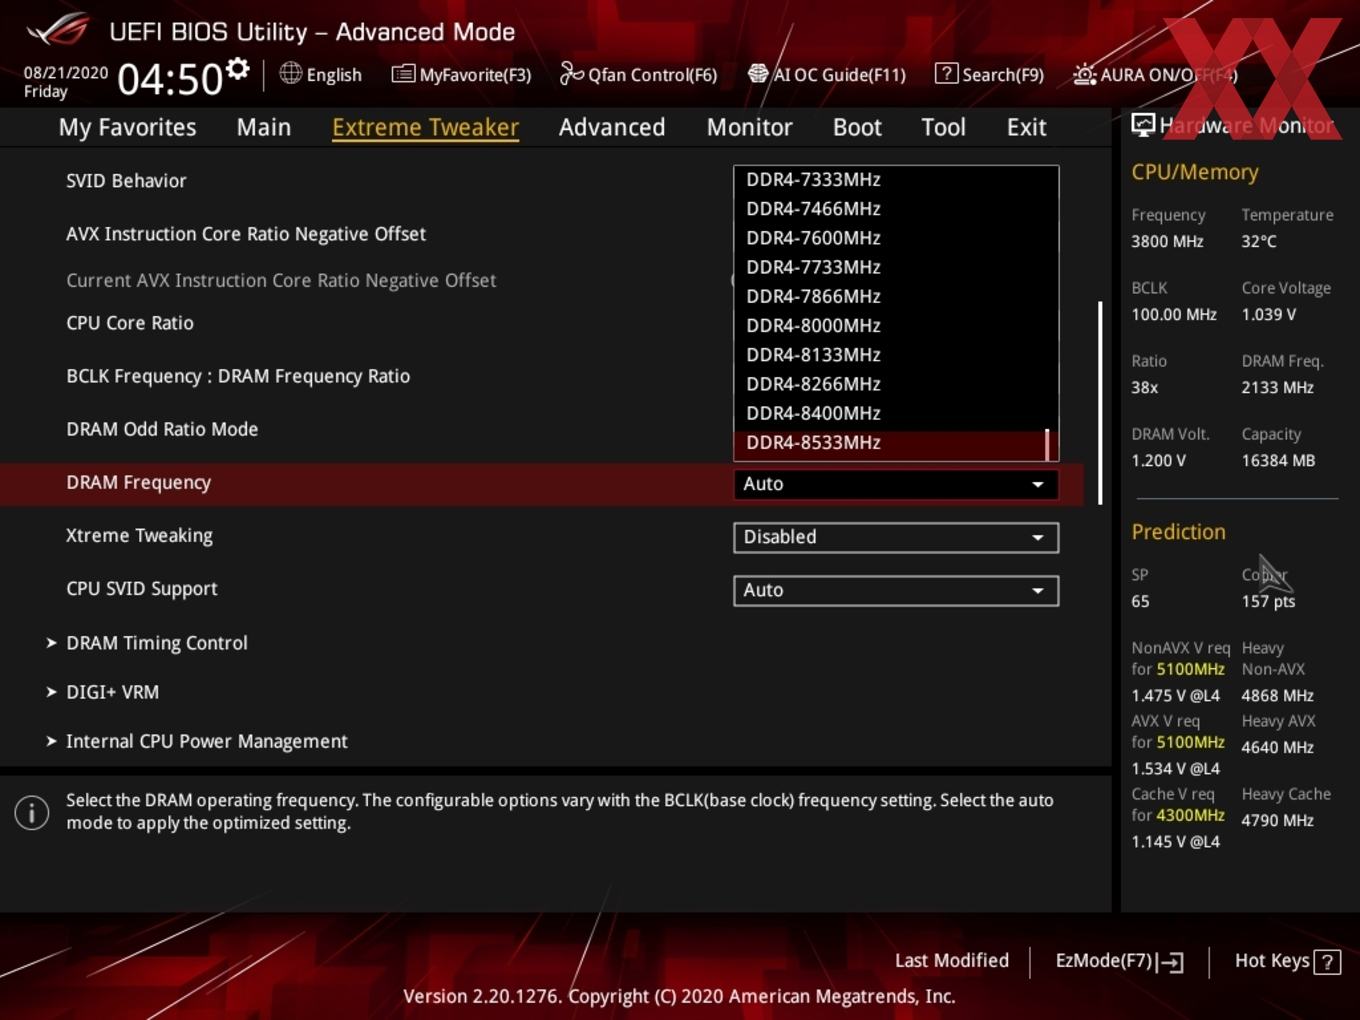Select BCLK Frequency : DRAM Frequency Ratio
The width and height of the screenshot is (1360, 1020).
pos(238,376)
